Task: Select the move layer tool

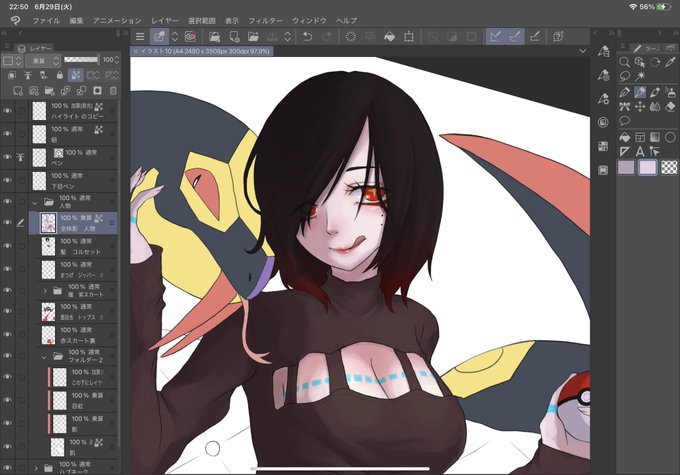Action: [640, 106]
